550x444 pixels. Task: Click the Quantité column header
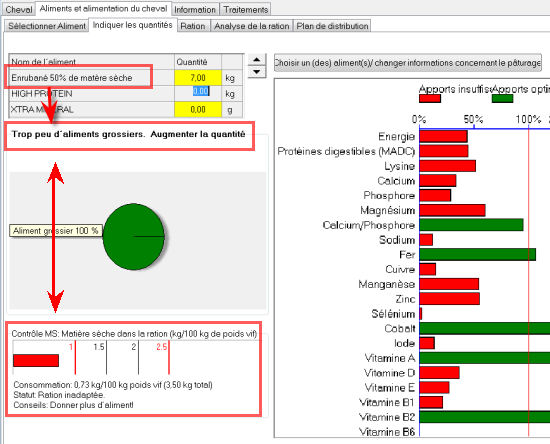pyautogui.click(x=198, y=62)
